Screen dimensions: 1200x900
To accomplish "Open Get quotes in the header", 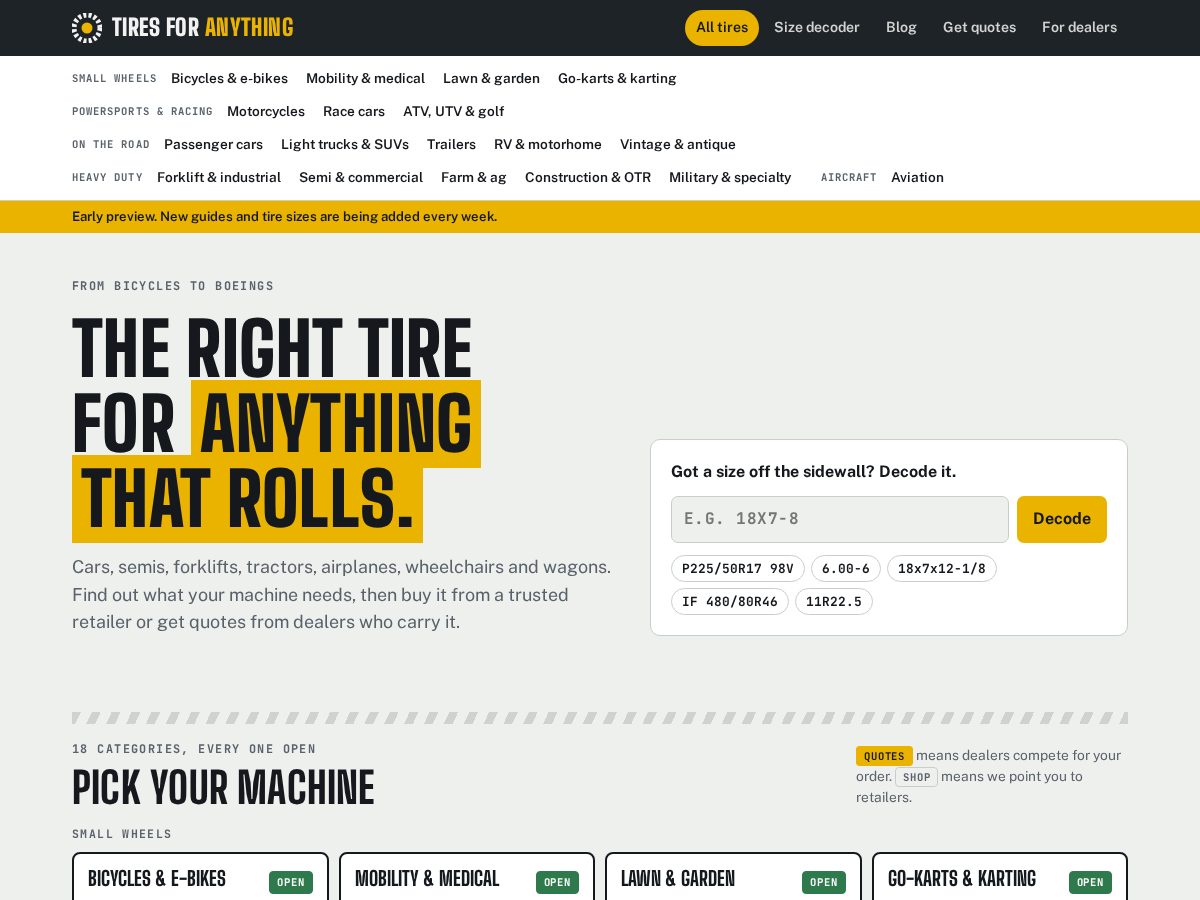I will coord(979,28).
